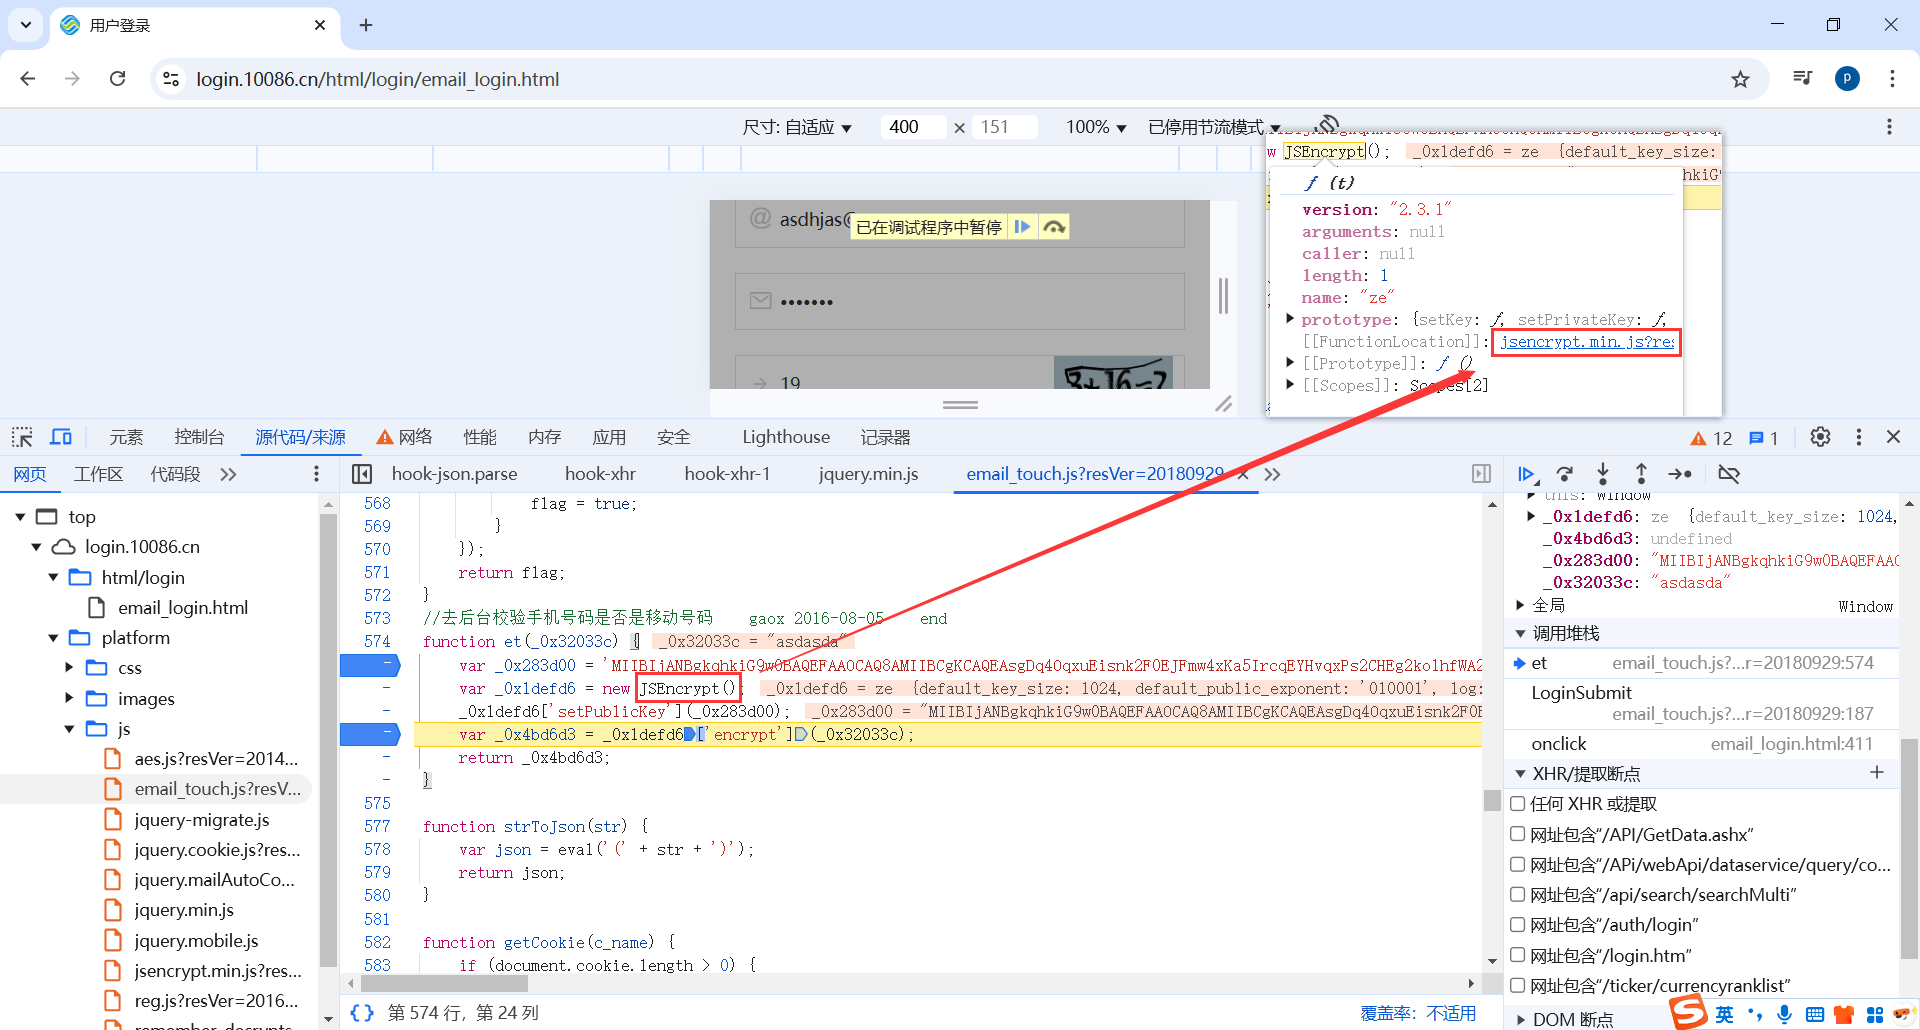Rotate the device screen orientation
The image size is (1920, 1030).
tap(1328, 125)
